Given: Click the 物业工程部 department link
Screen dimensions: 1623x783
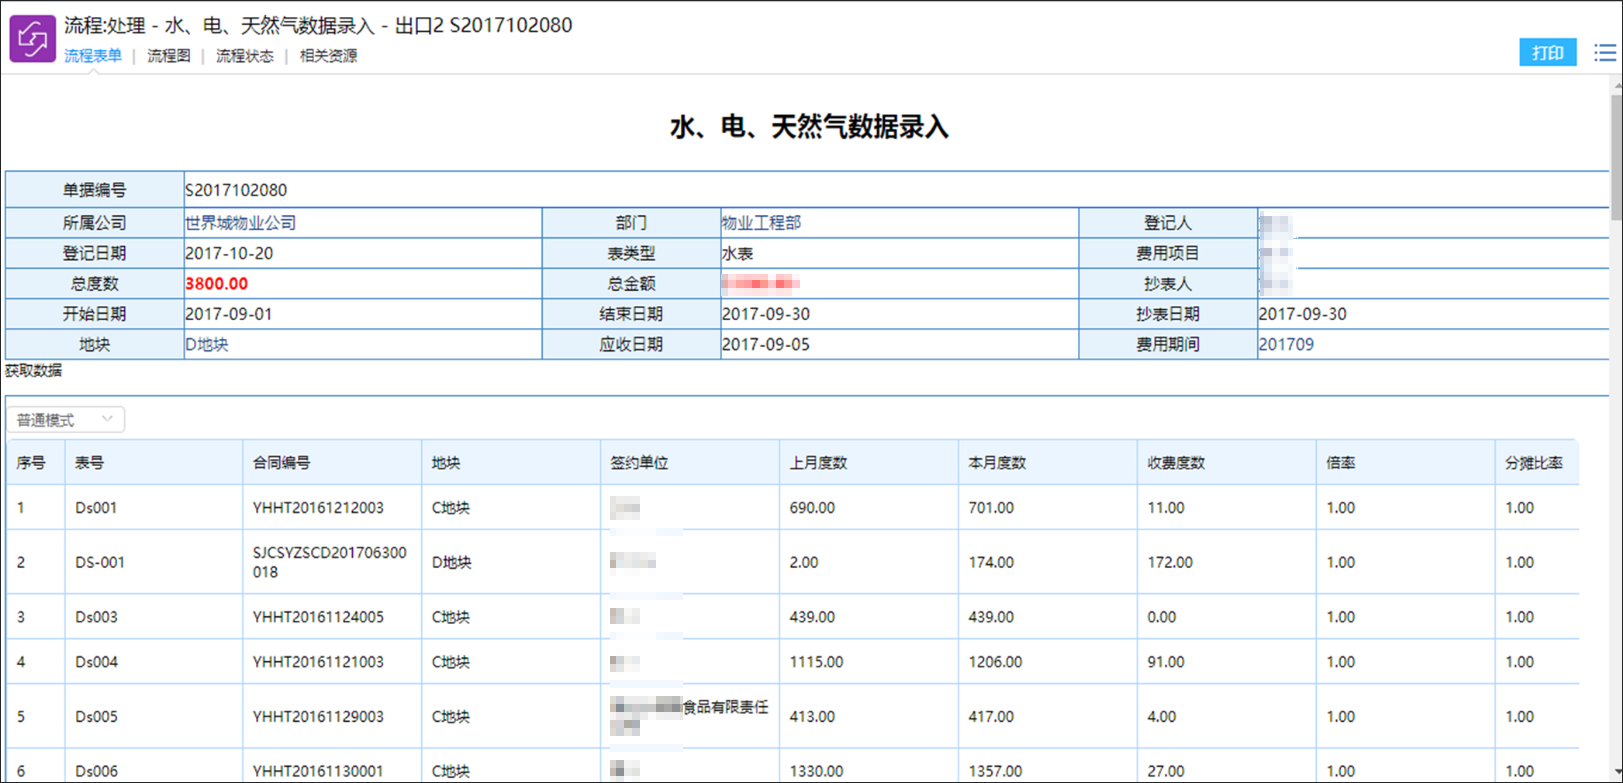Looking at the screenshot, I should pos(762,223).
